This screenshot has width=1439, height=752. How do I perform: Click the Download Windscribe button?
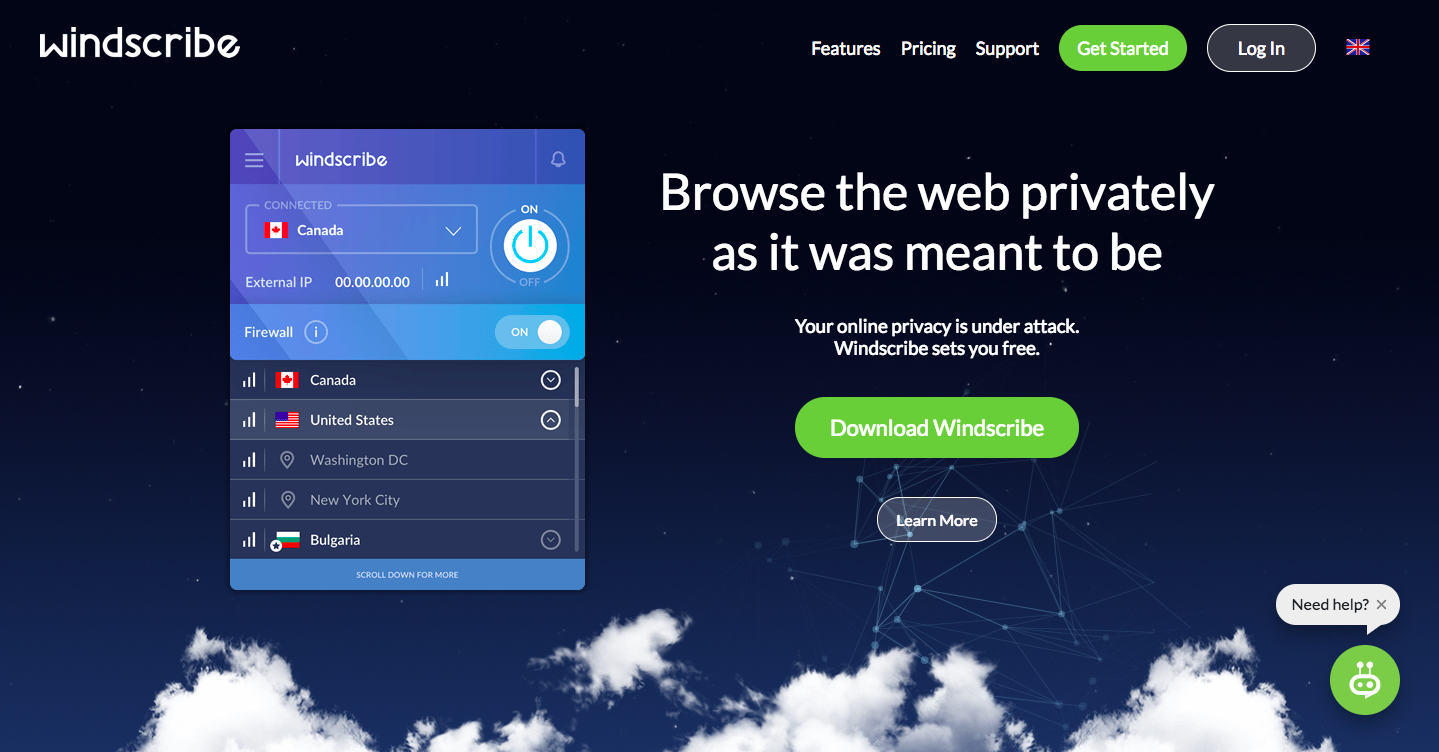(937, 428)
